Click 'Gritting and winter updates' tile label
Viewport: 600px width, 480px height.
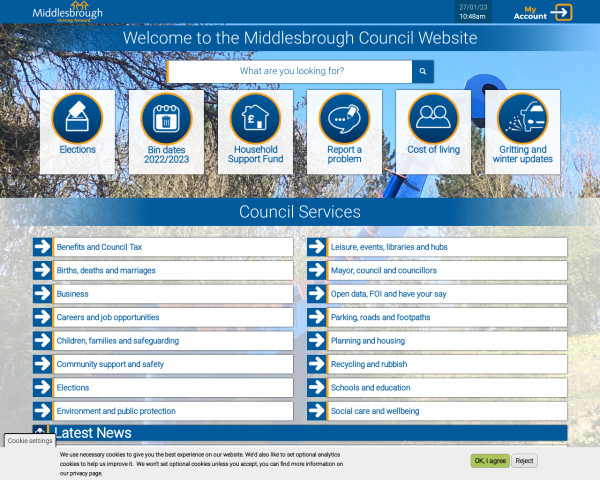pos(523,154)
